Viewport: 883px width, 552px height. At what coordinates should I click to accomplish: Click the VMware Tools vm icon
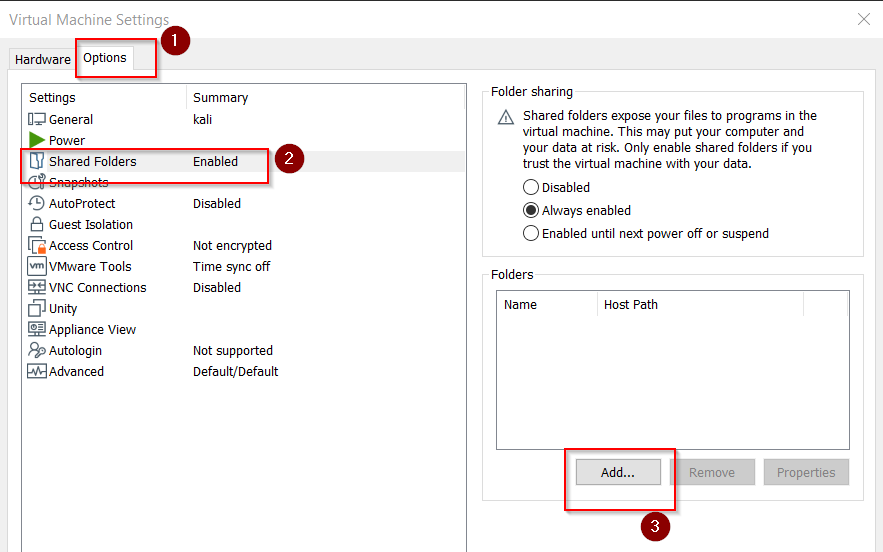tap(37, 266)
